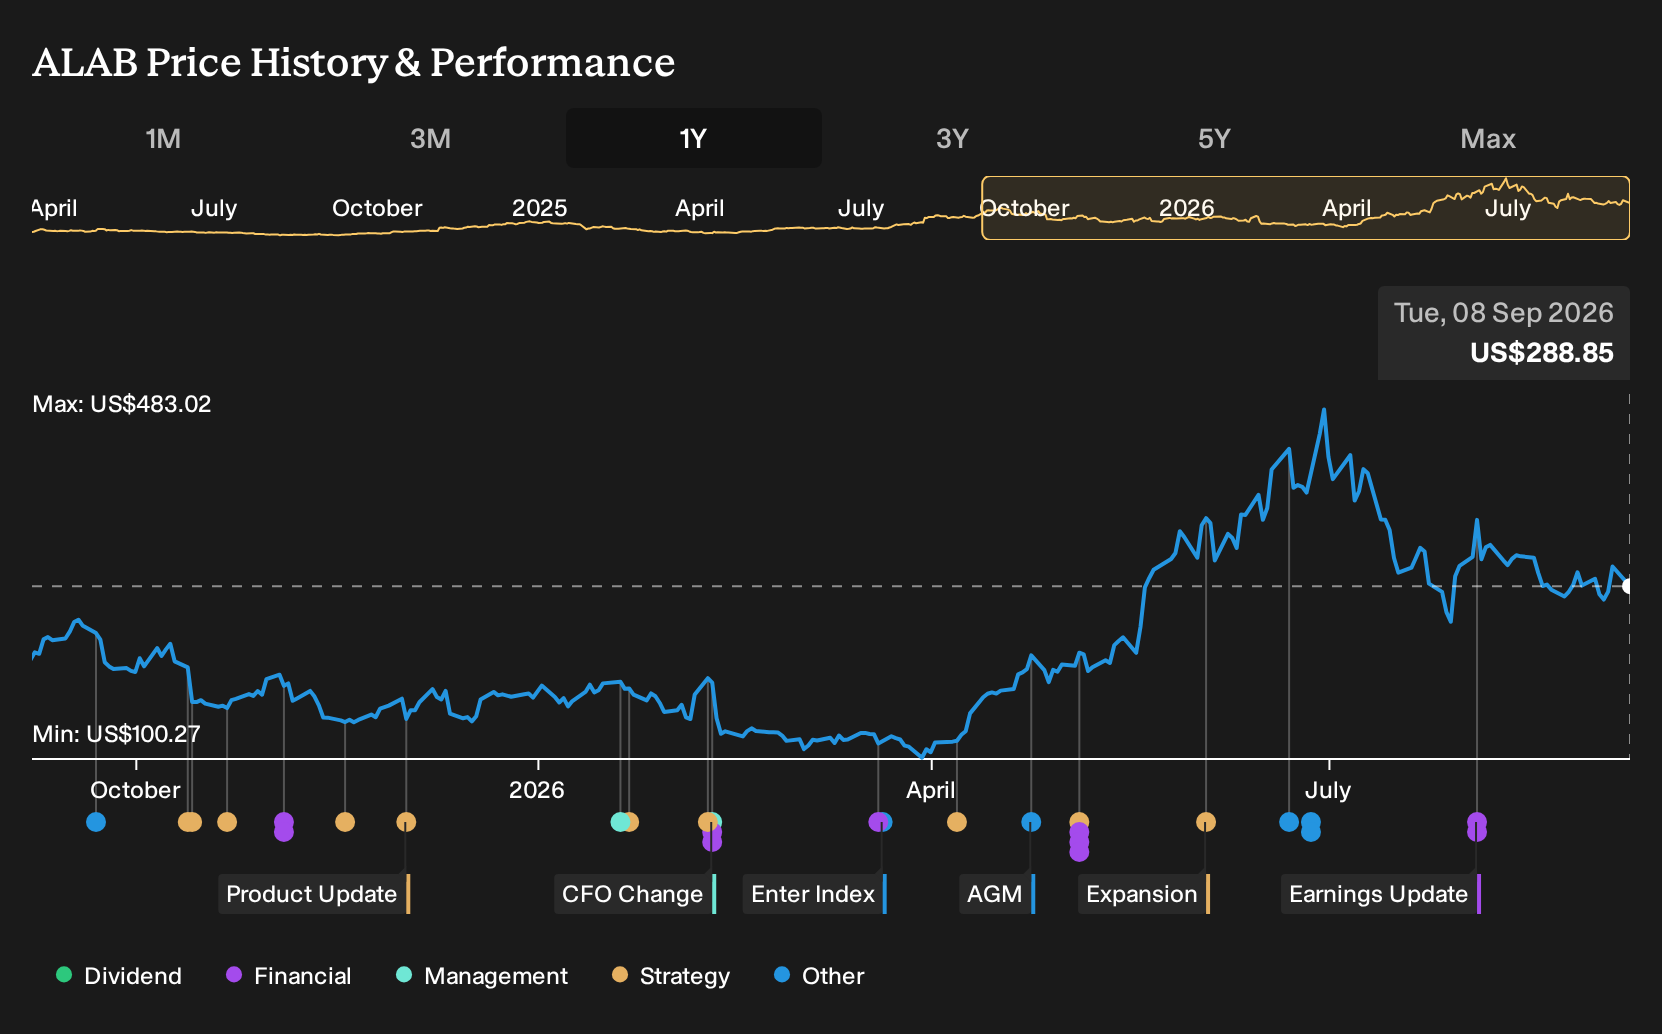
Task: Toggle the Financial legend filter
Action: pos(289,976)
